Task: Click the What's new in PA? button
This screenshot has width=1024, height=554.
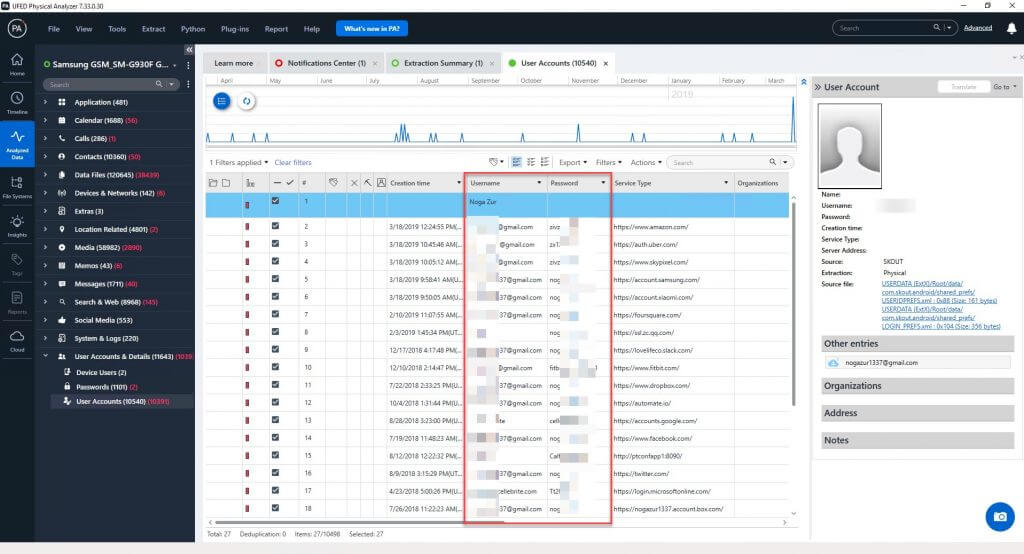Action: point(372,29)
